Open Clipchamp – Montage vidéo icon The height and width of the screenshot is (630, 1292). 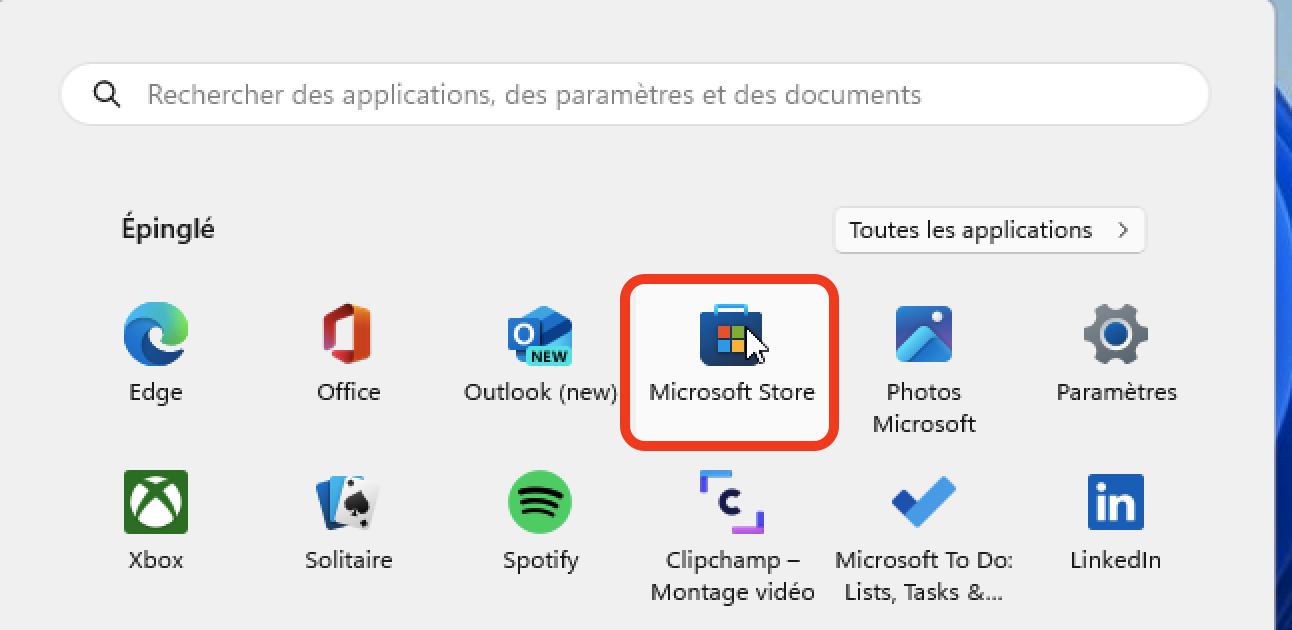[731, 502]
